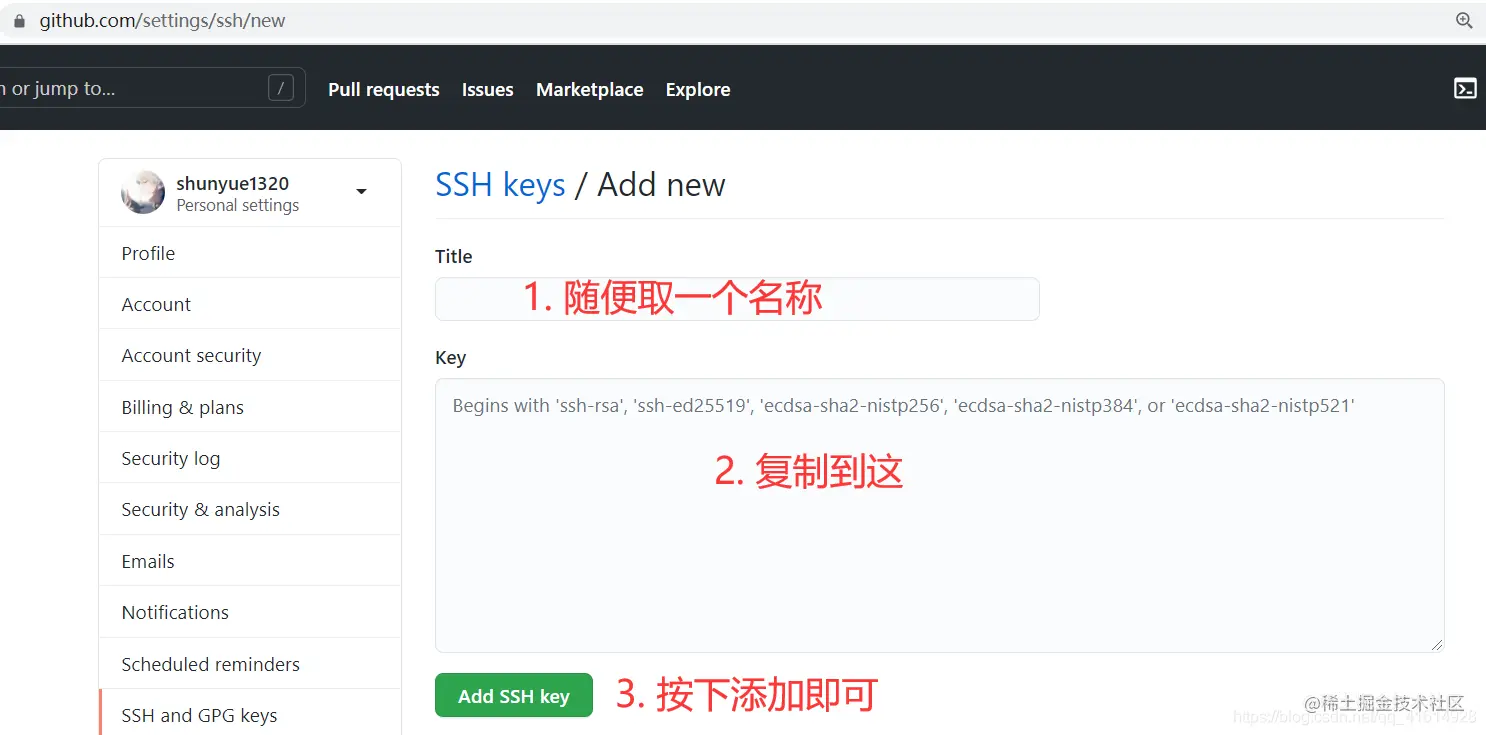Click the slash shortcut key hint
The width and height of the screenshot is (1486, 735).
point(281,88)
